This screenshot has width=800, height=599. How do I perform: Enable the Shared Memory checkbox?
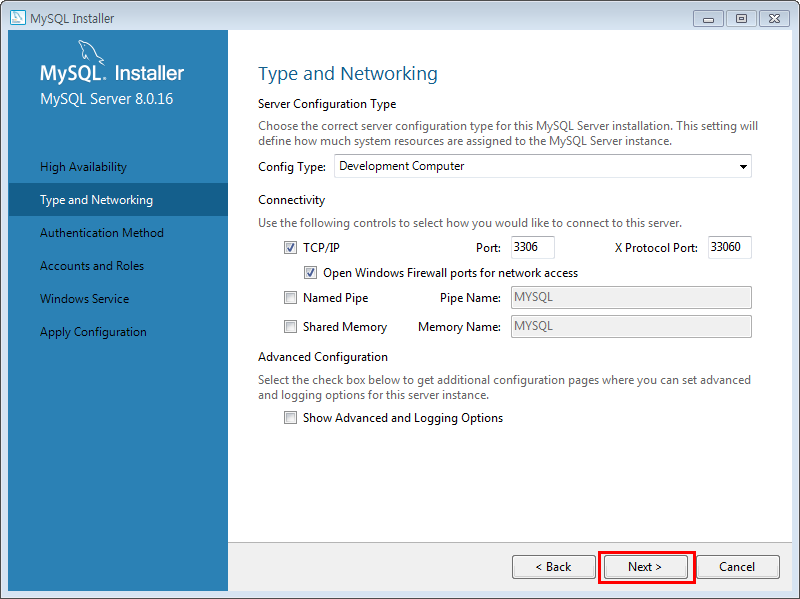(x=290, y=327)
